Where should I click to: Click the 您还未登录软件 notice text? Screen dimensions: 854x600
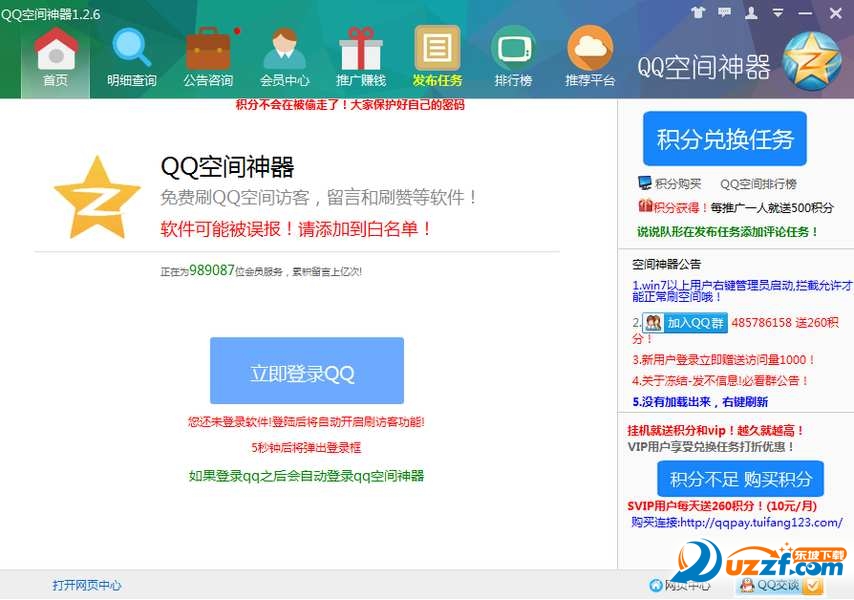306,421
